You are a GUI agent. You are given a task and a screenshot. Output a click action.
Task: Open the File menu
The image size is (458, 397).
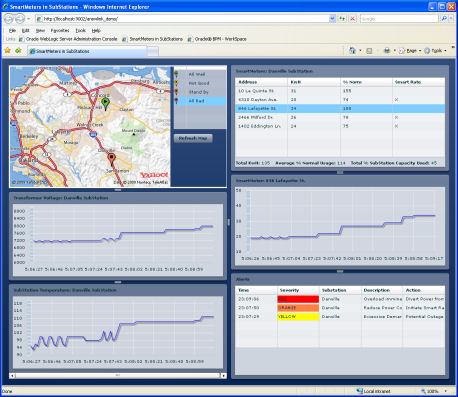click(12, 30)
